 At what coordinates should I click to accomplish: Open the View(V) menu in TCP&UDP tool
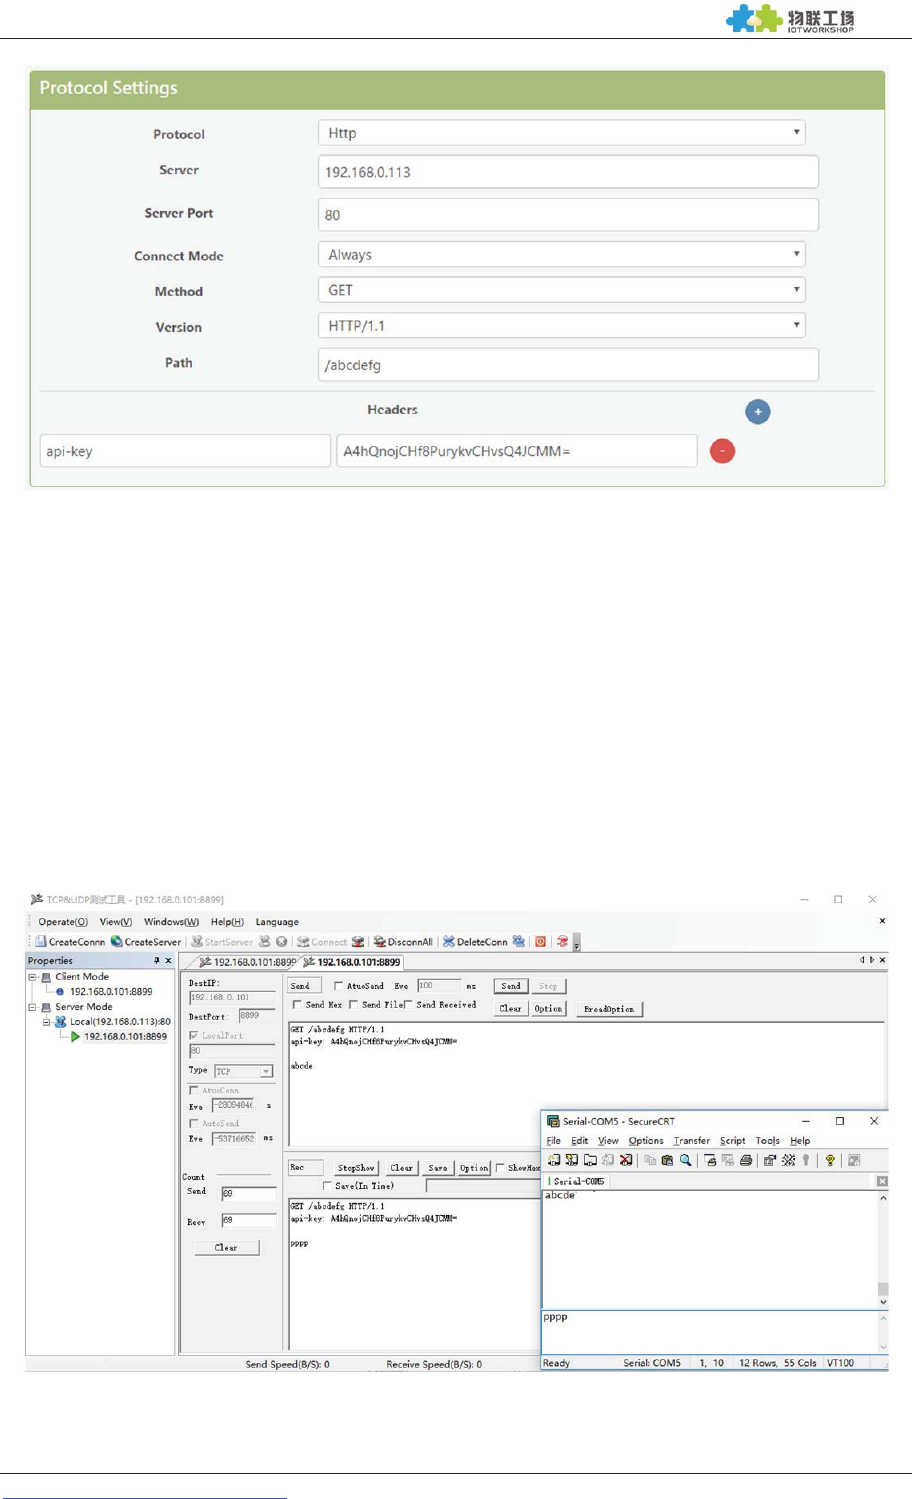pos(116,922)
